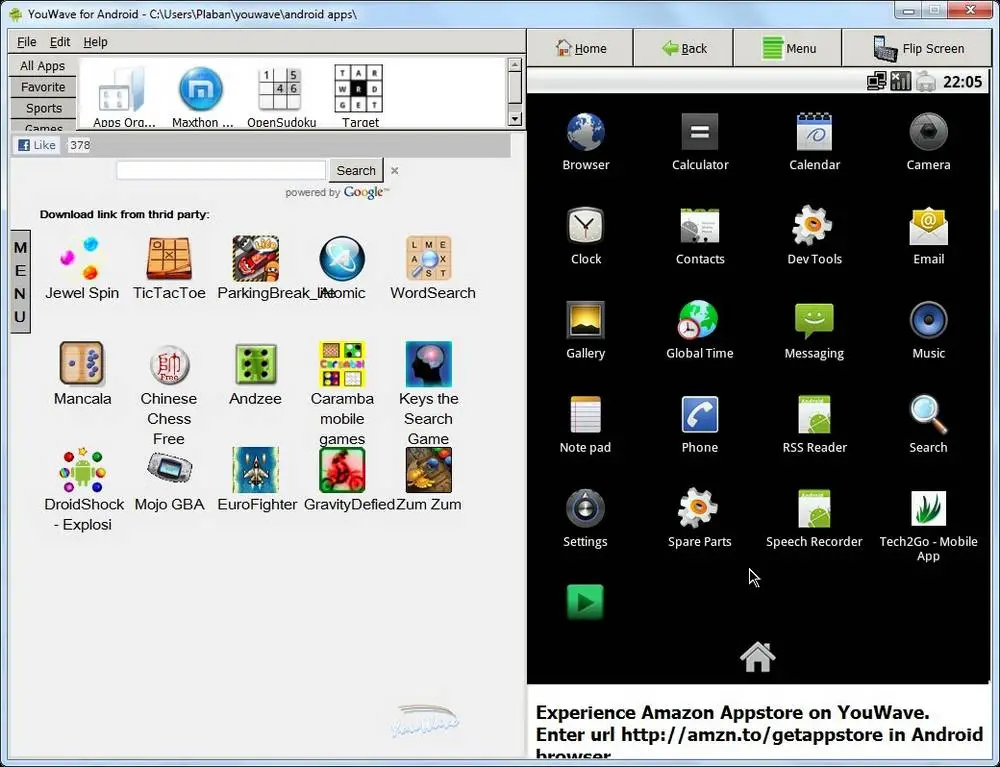This screenshot has height=767, width=1000.
Task: Launch the Calculator app
Action: point(700,133)
